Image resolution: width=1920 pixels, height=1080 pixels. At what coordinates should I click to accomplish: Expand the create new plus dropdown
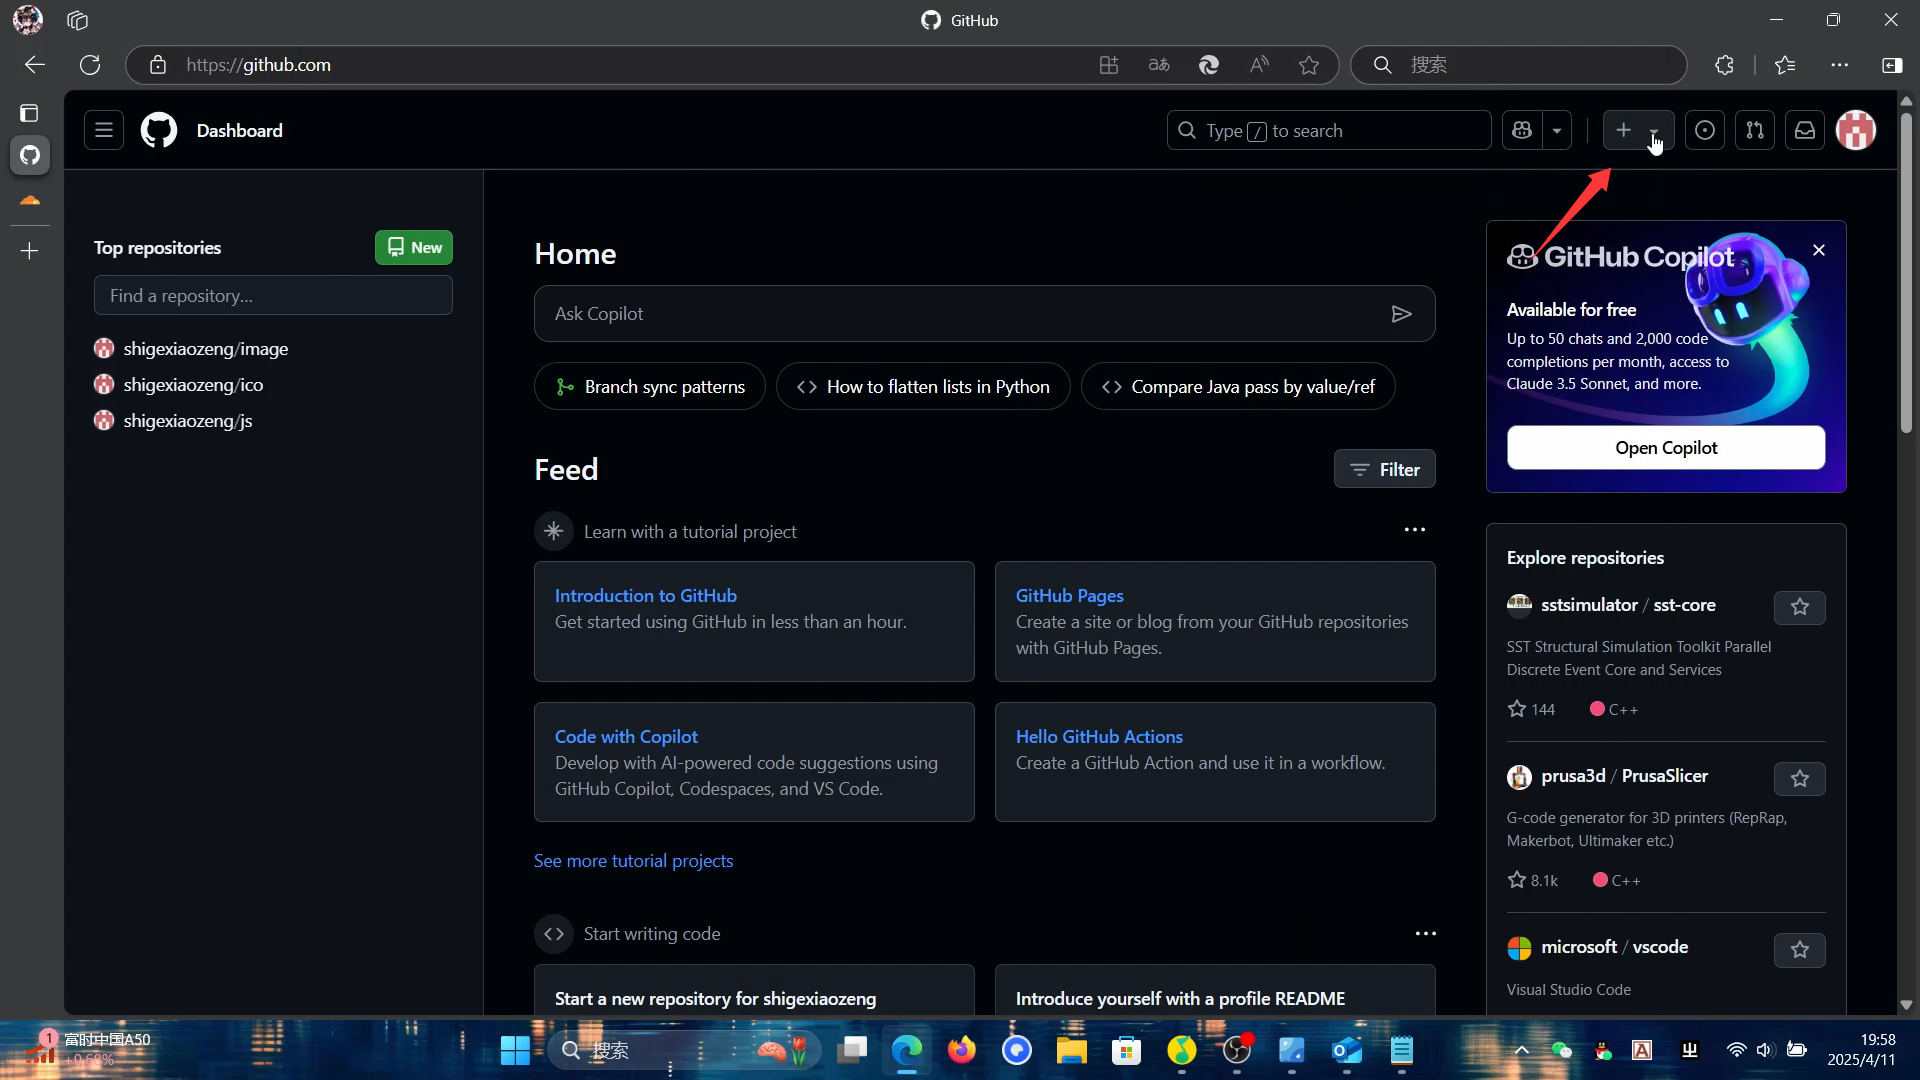(1637, 130)
